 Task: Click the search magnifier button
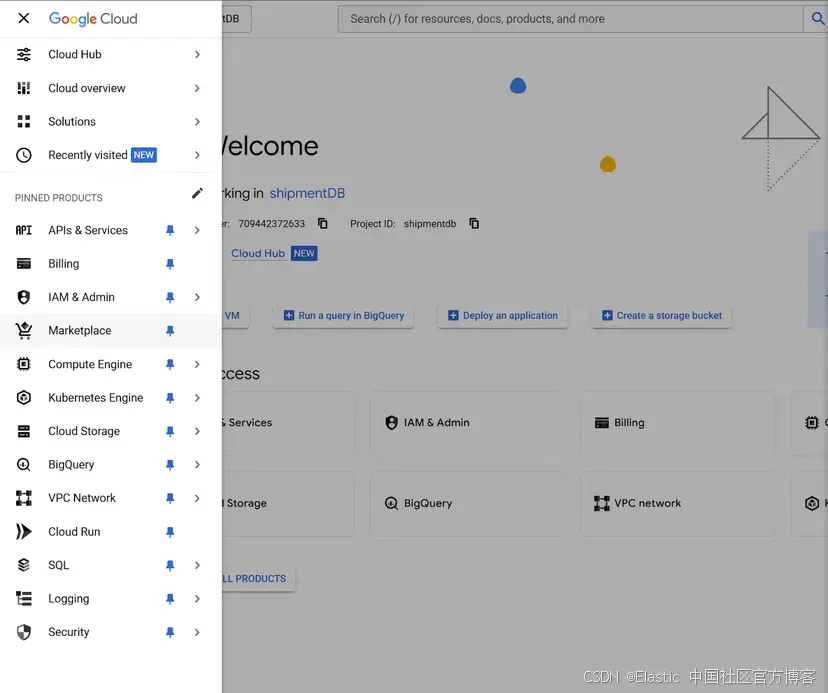(817, 19)
